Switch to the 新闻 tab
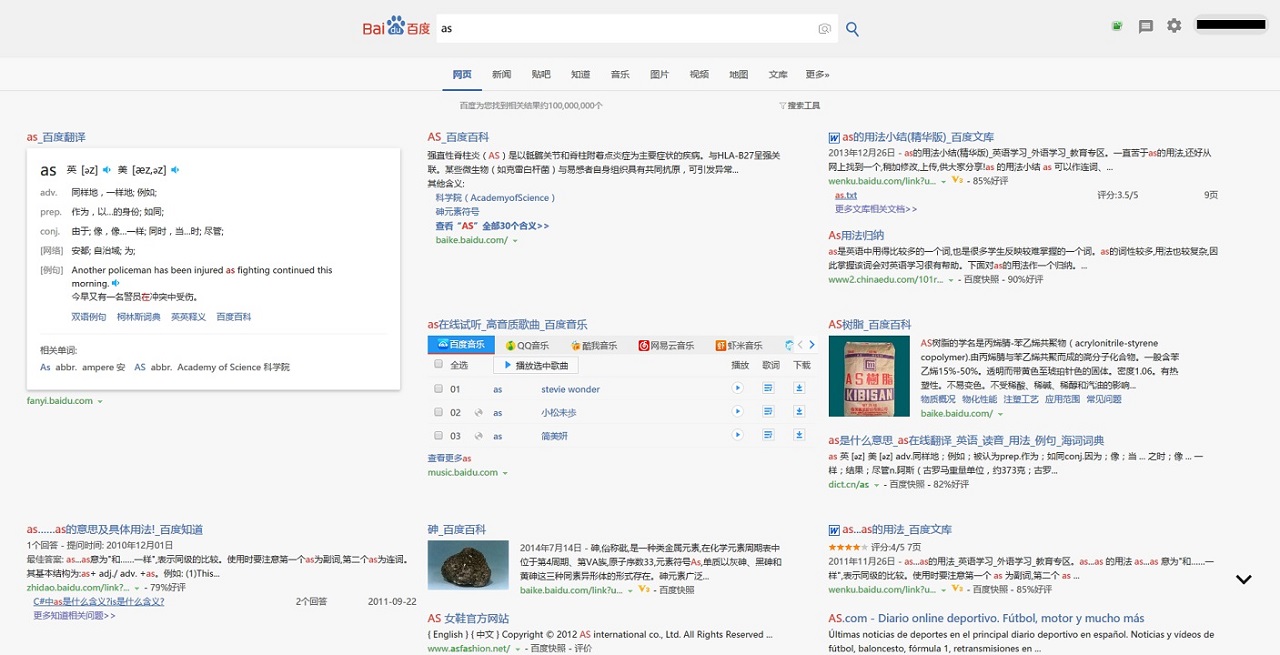 pos(501,75)
